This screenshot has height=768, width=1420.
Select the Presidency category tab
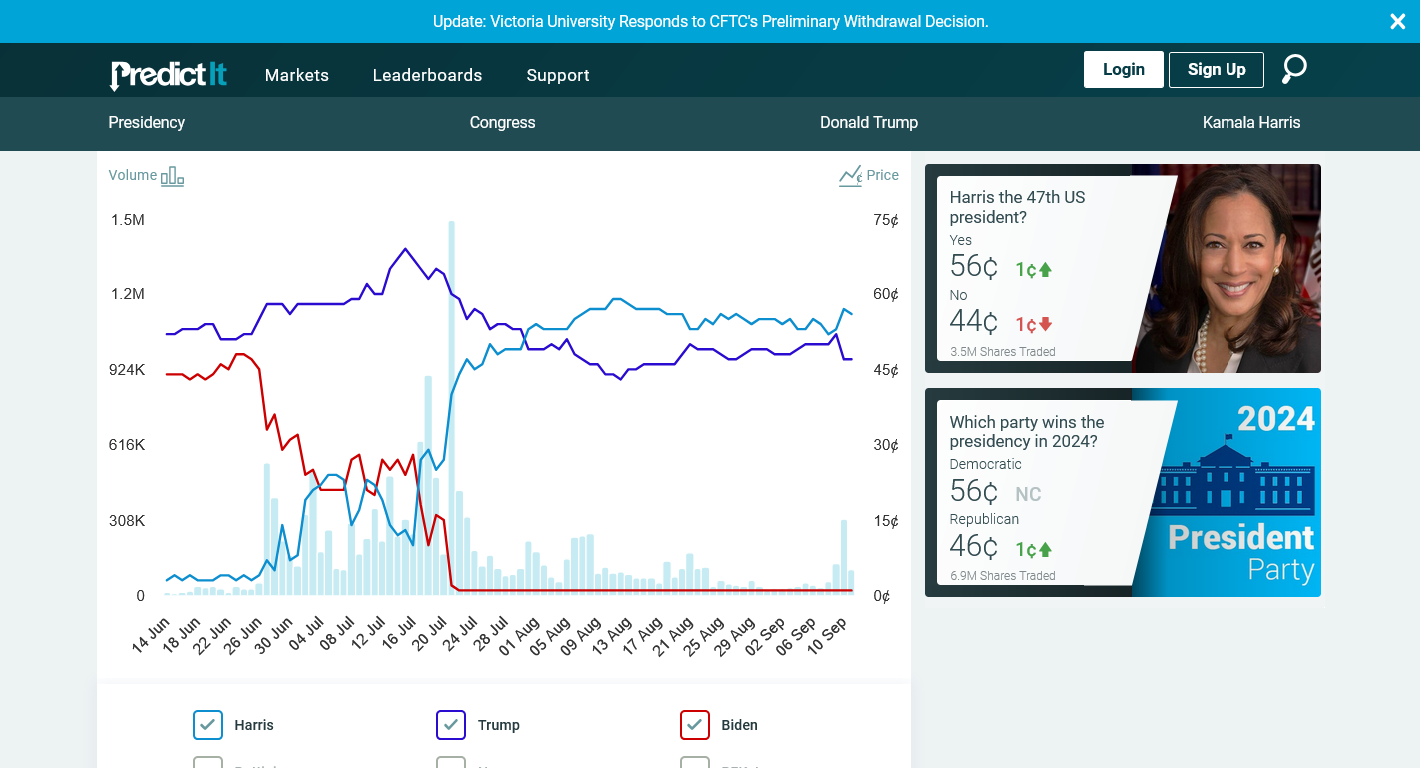pos(147,122)
